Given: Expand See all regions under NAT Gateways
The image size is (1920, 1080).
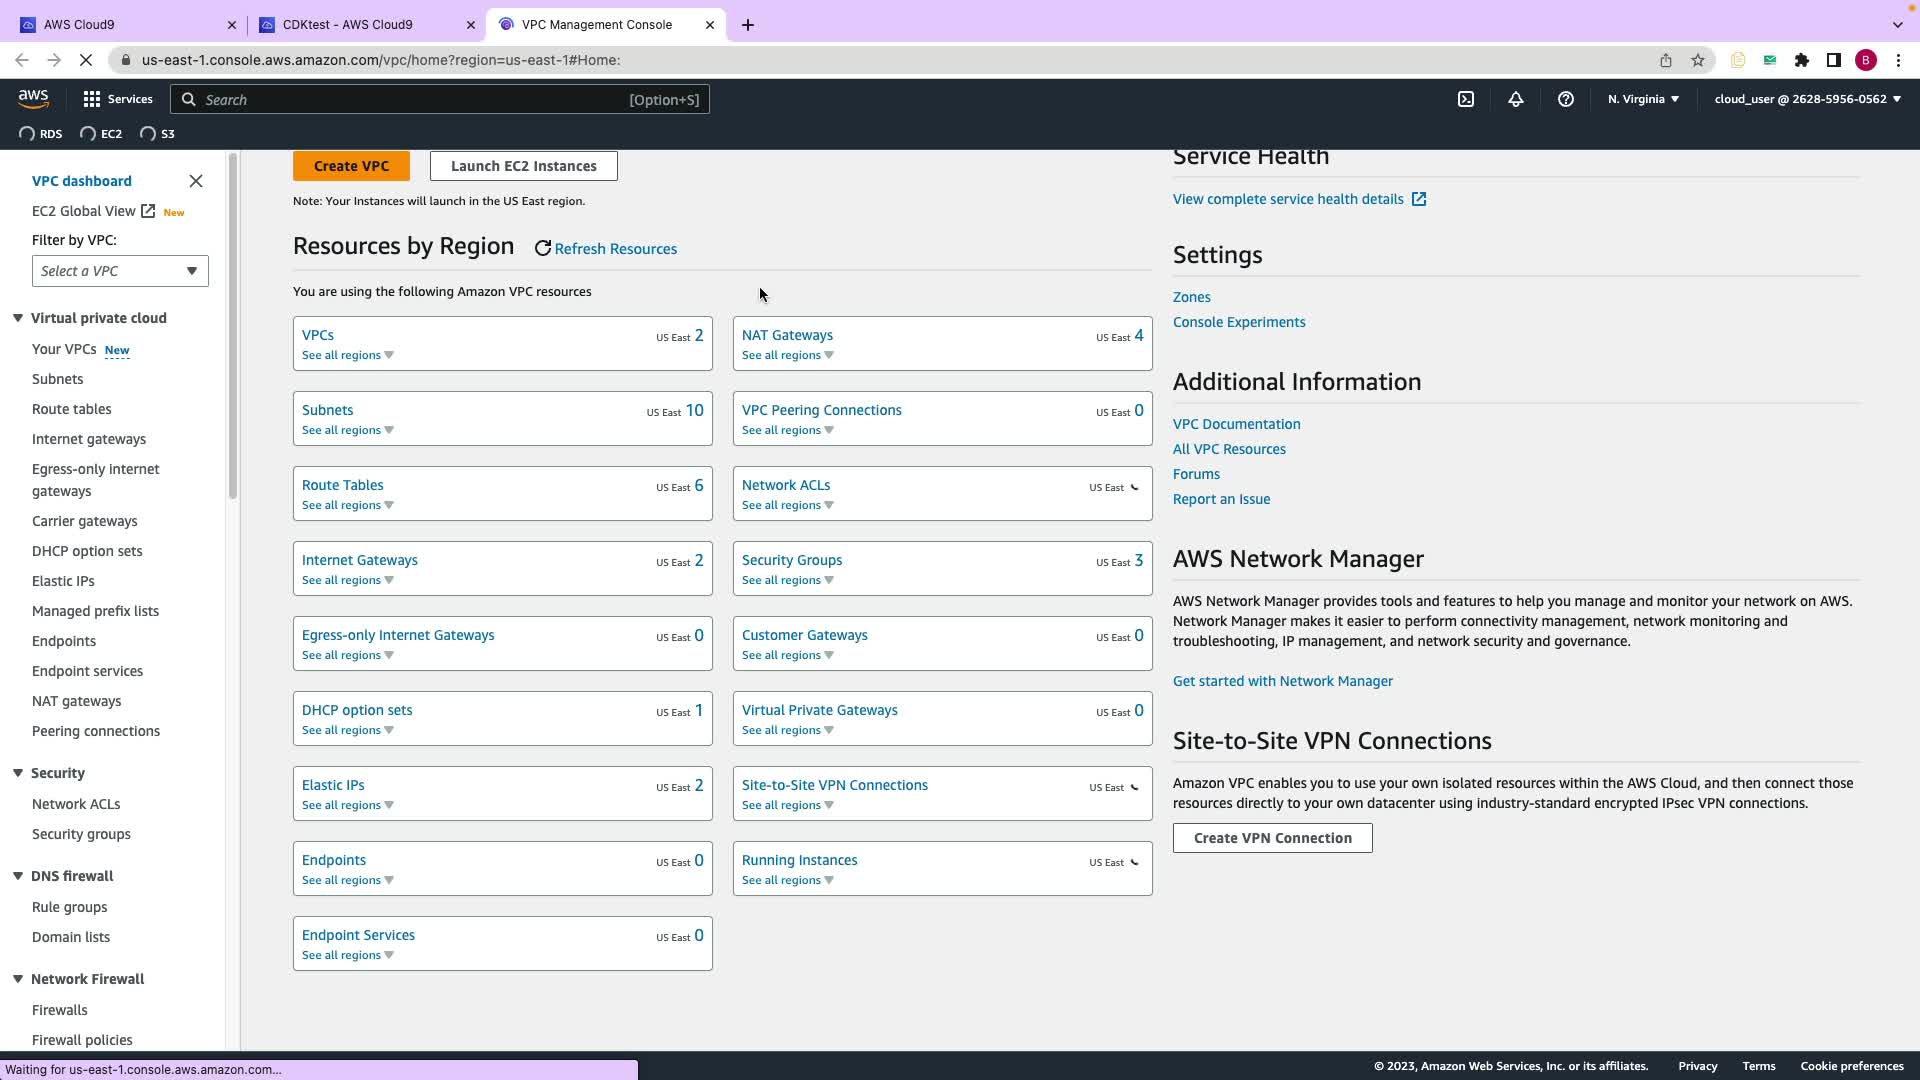Looking at the screenshot, I should point(787,355).
